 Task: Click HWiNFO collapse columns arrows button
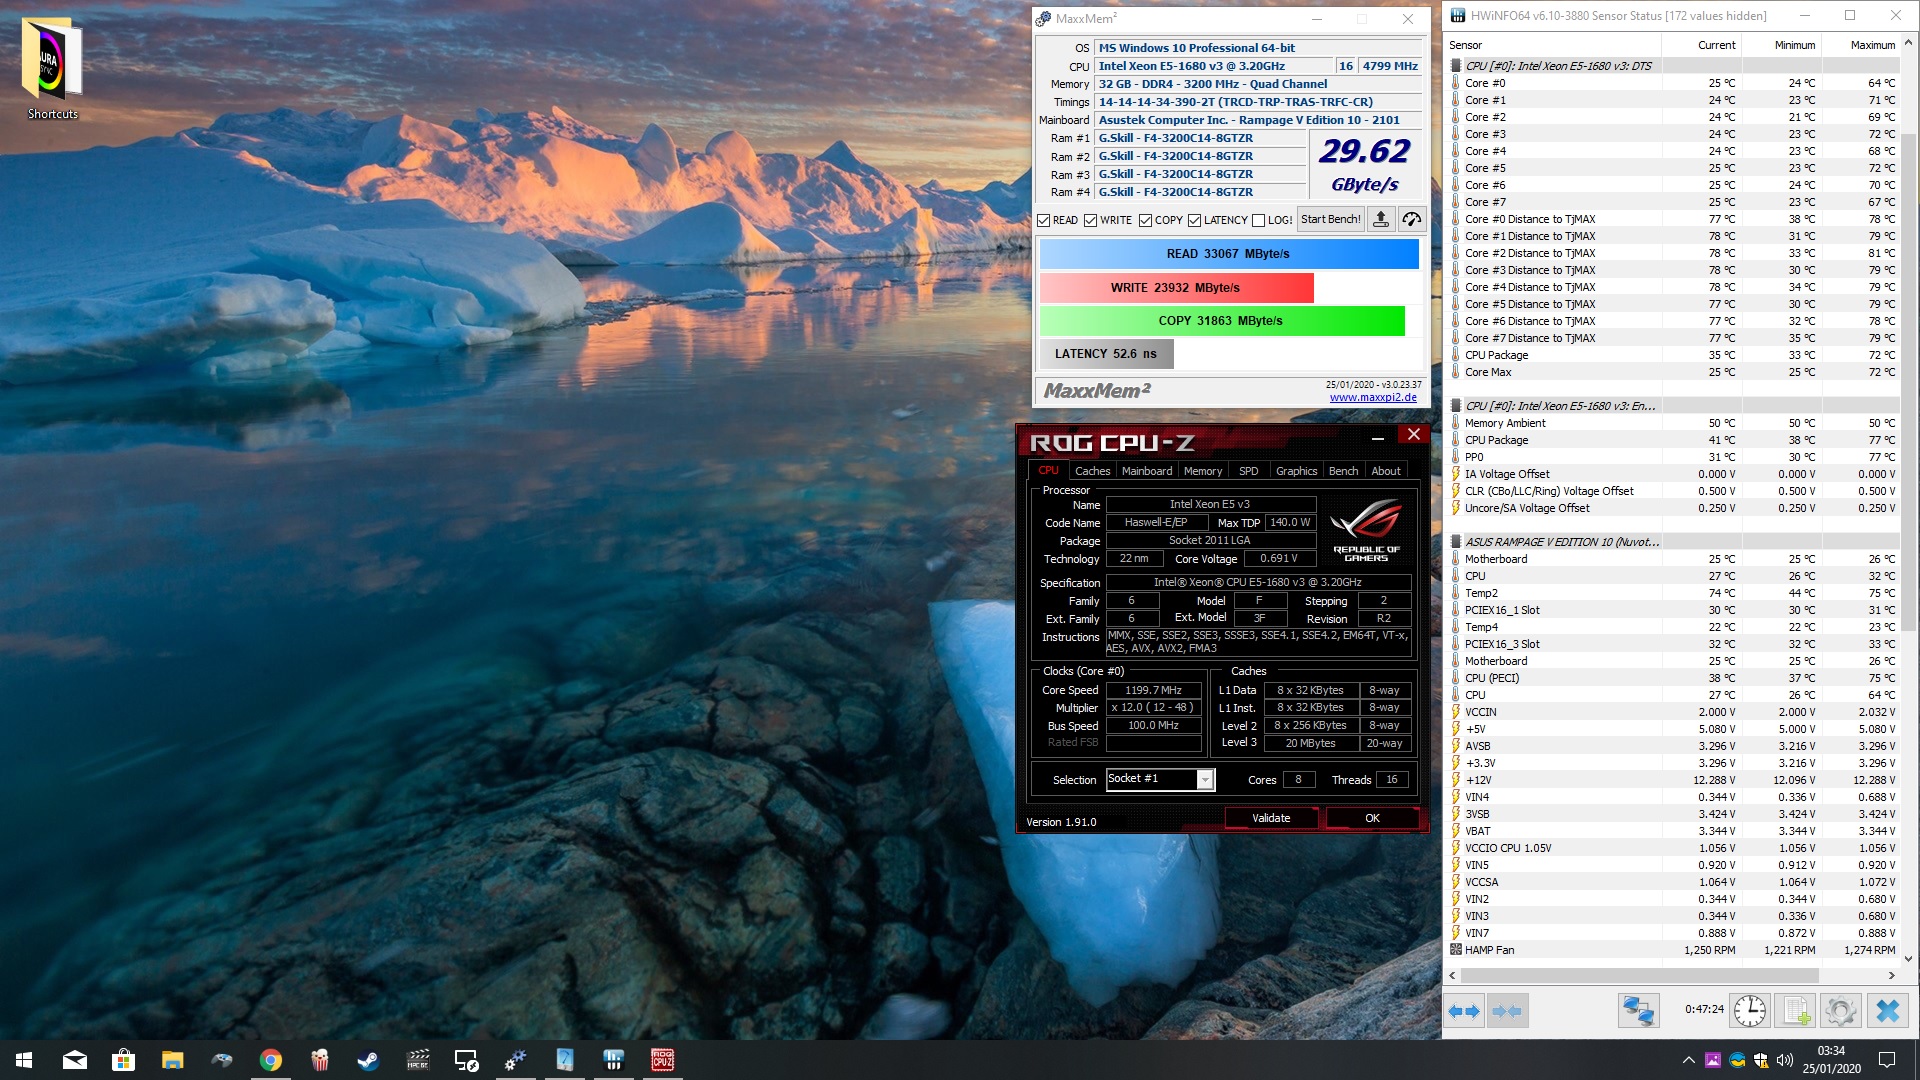pyautogui.click(x=1507, y=1011)
